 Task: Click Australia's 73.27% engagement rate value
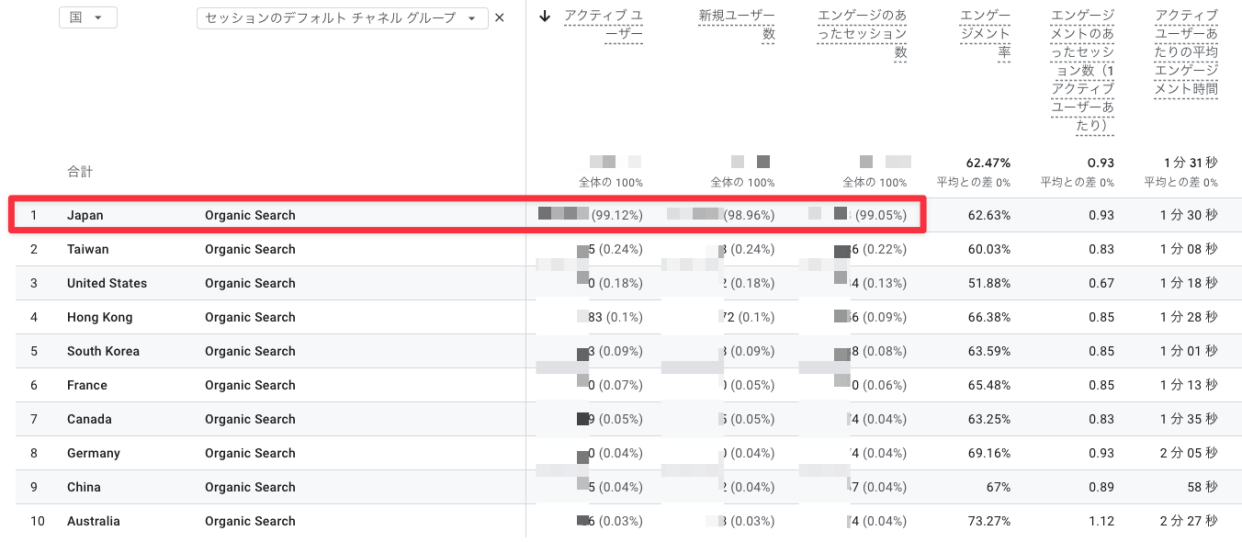[987, 521]
